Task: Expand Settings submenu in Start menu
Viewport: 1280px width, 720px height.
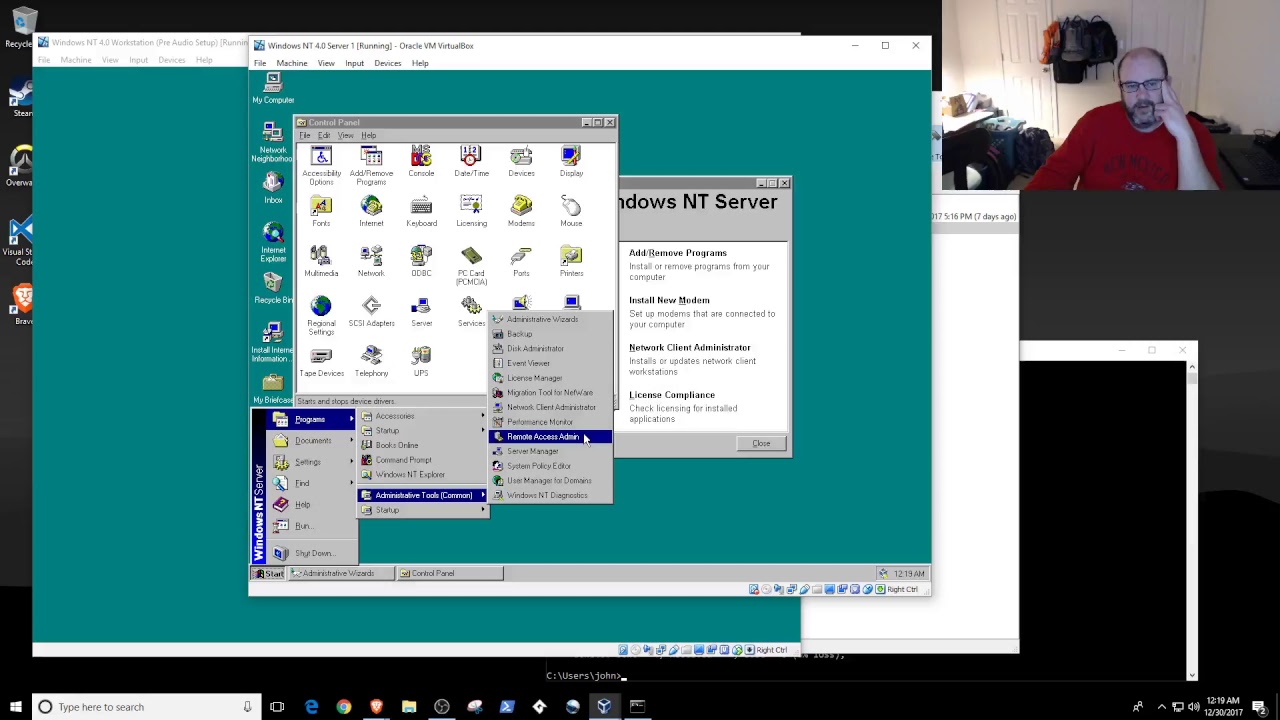Action: [x=307, y=461]
